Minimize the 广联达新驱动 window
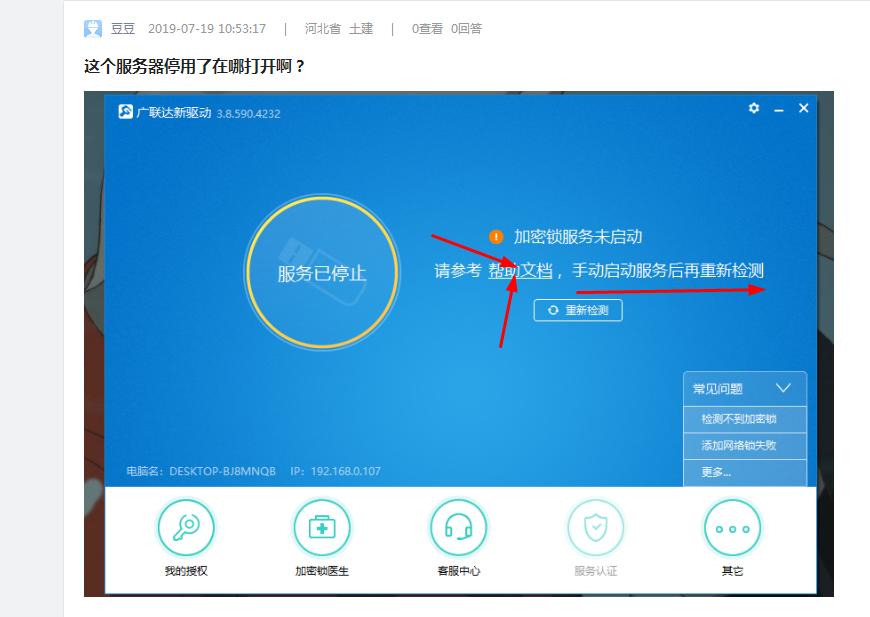Screen dimensions: 870x617 [x=779, y=110]
